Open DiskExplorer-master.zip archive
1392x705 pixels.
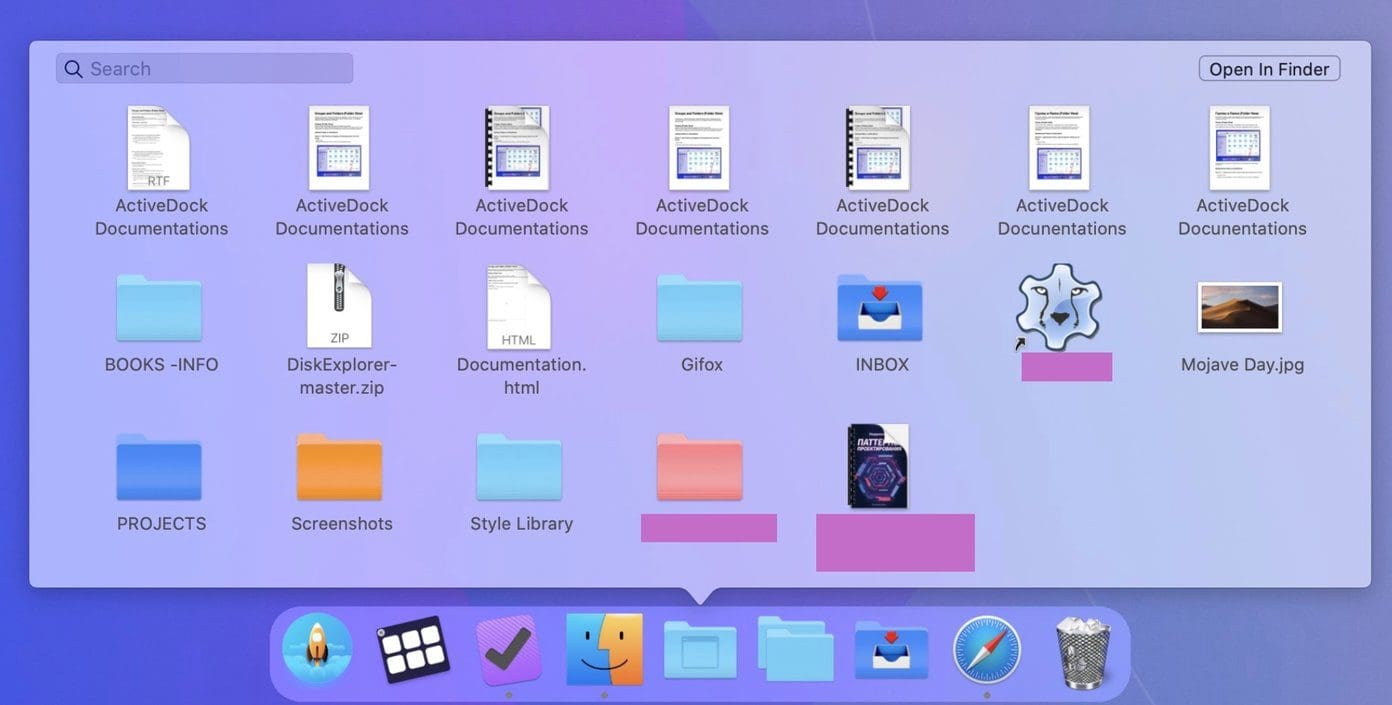tap(340, 306)
